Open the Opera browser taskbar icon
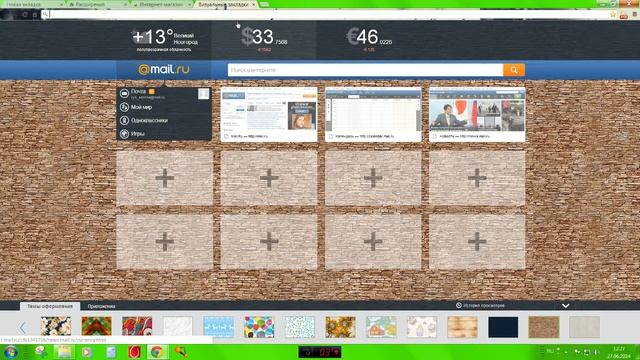 click(134, 352)
